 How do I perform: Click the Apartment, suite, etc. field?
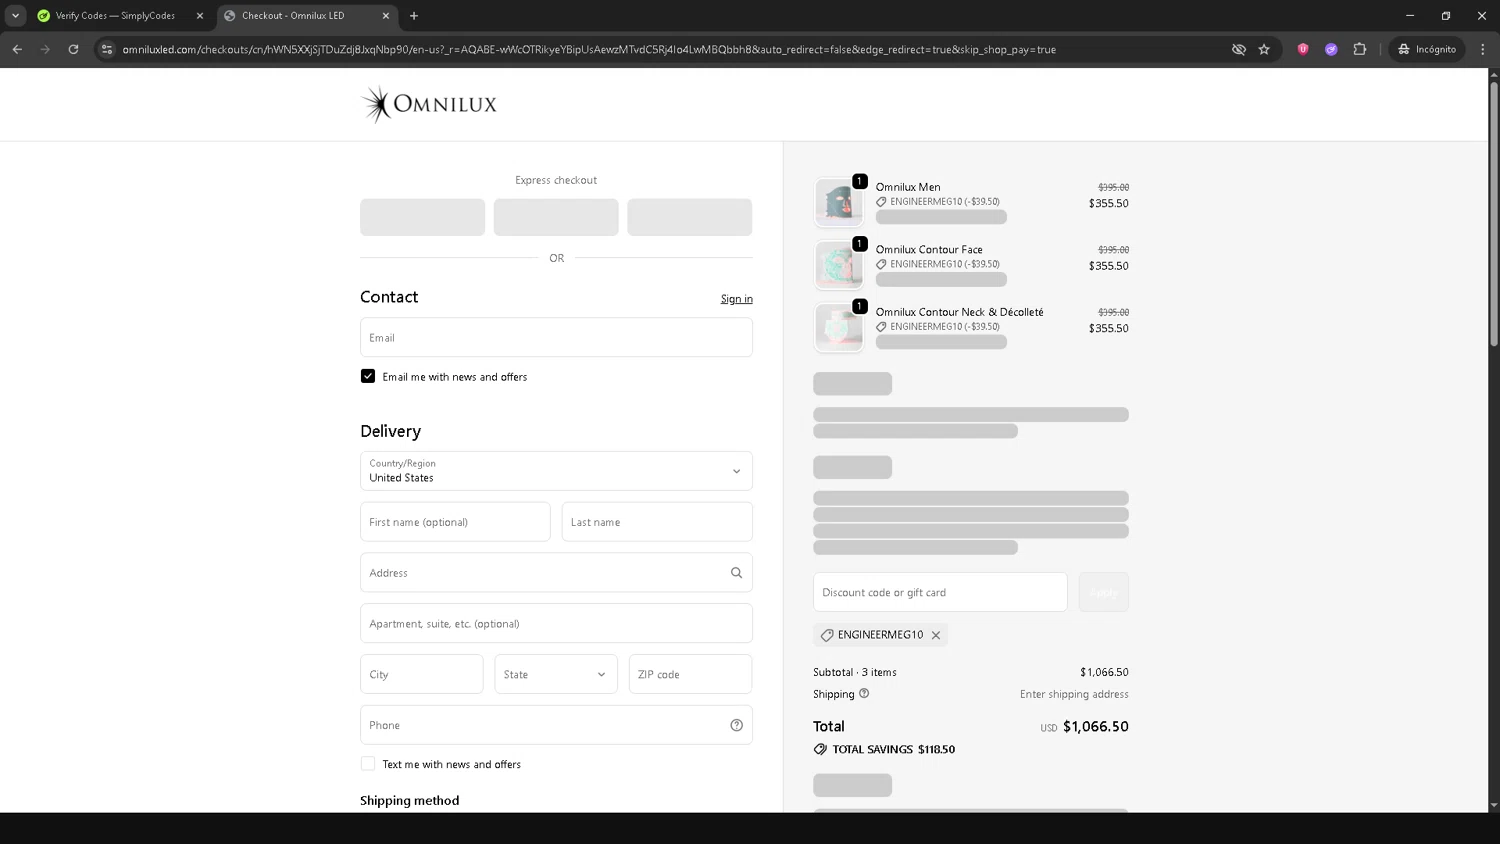pos(556,623)
